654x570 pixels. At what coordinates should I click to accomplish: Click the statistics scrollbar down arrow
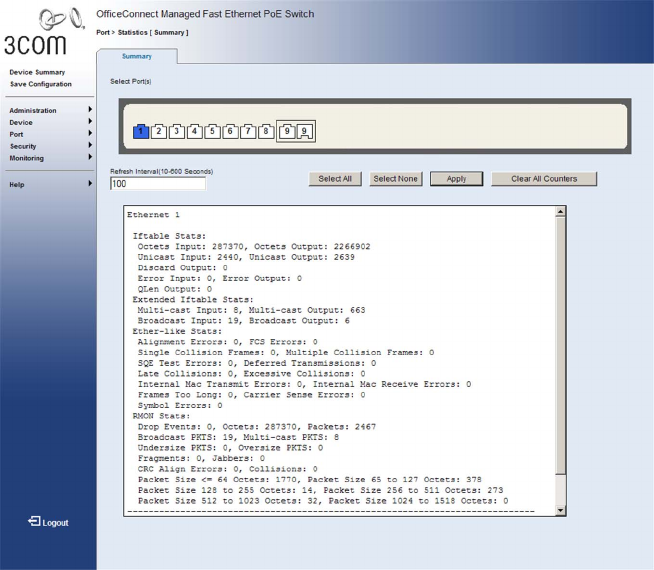tap(561, 510)
